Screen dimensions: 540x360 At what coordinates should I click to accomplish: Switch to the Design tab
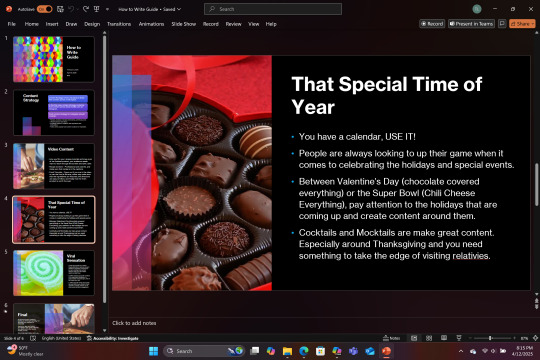click(92, 24)
